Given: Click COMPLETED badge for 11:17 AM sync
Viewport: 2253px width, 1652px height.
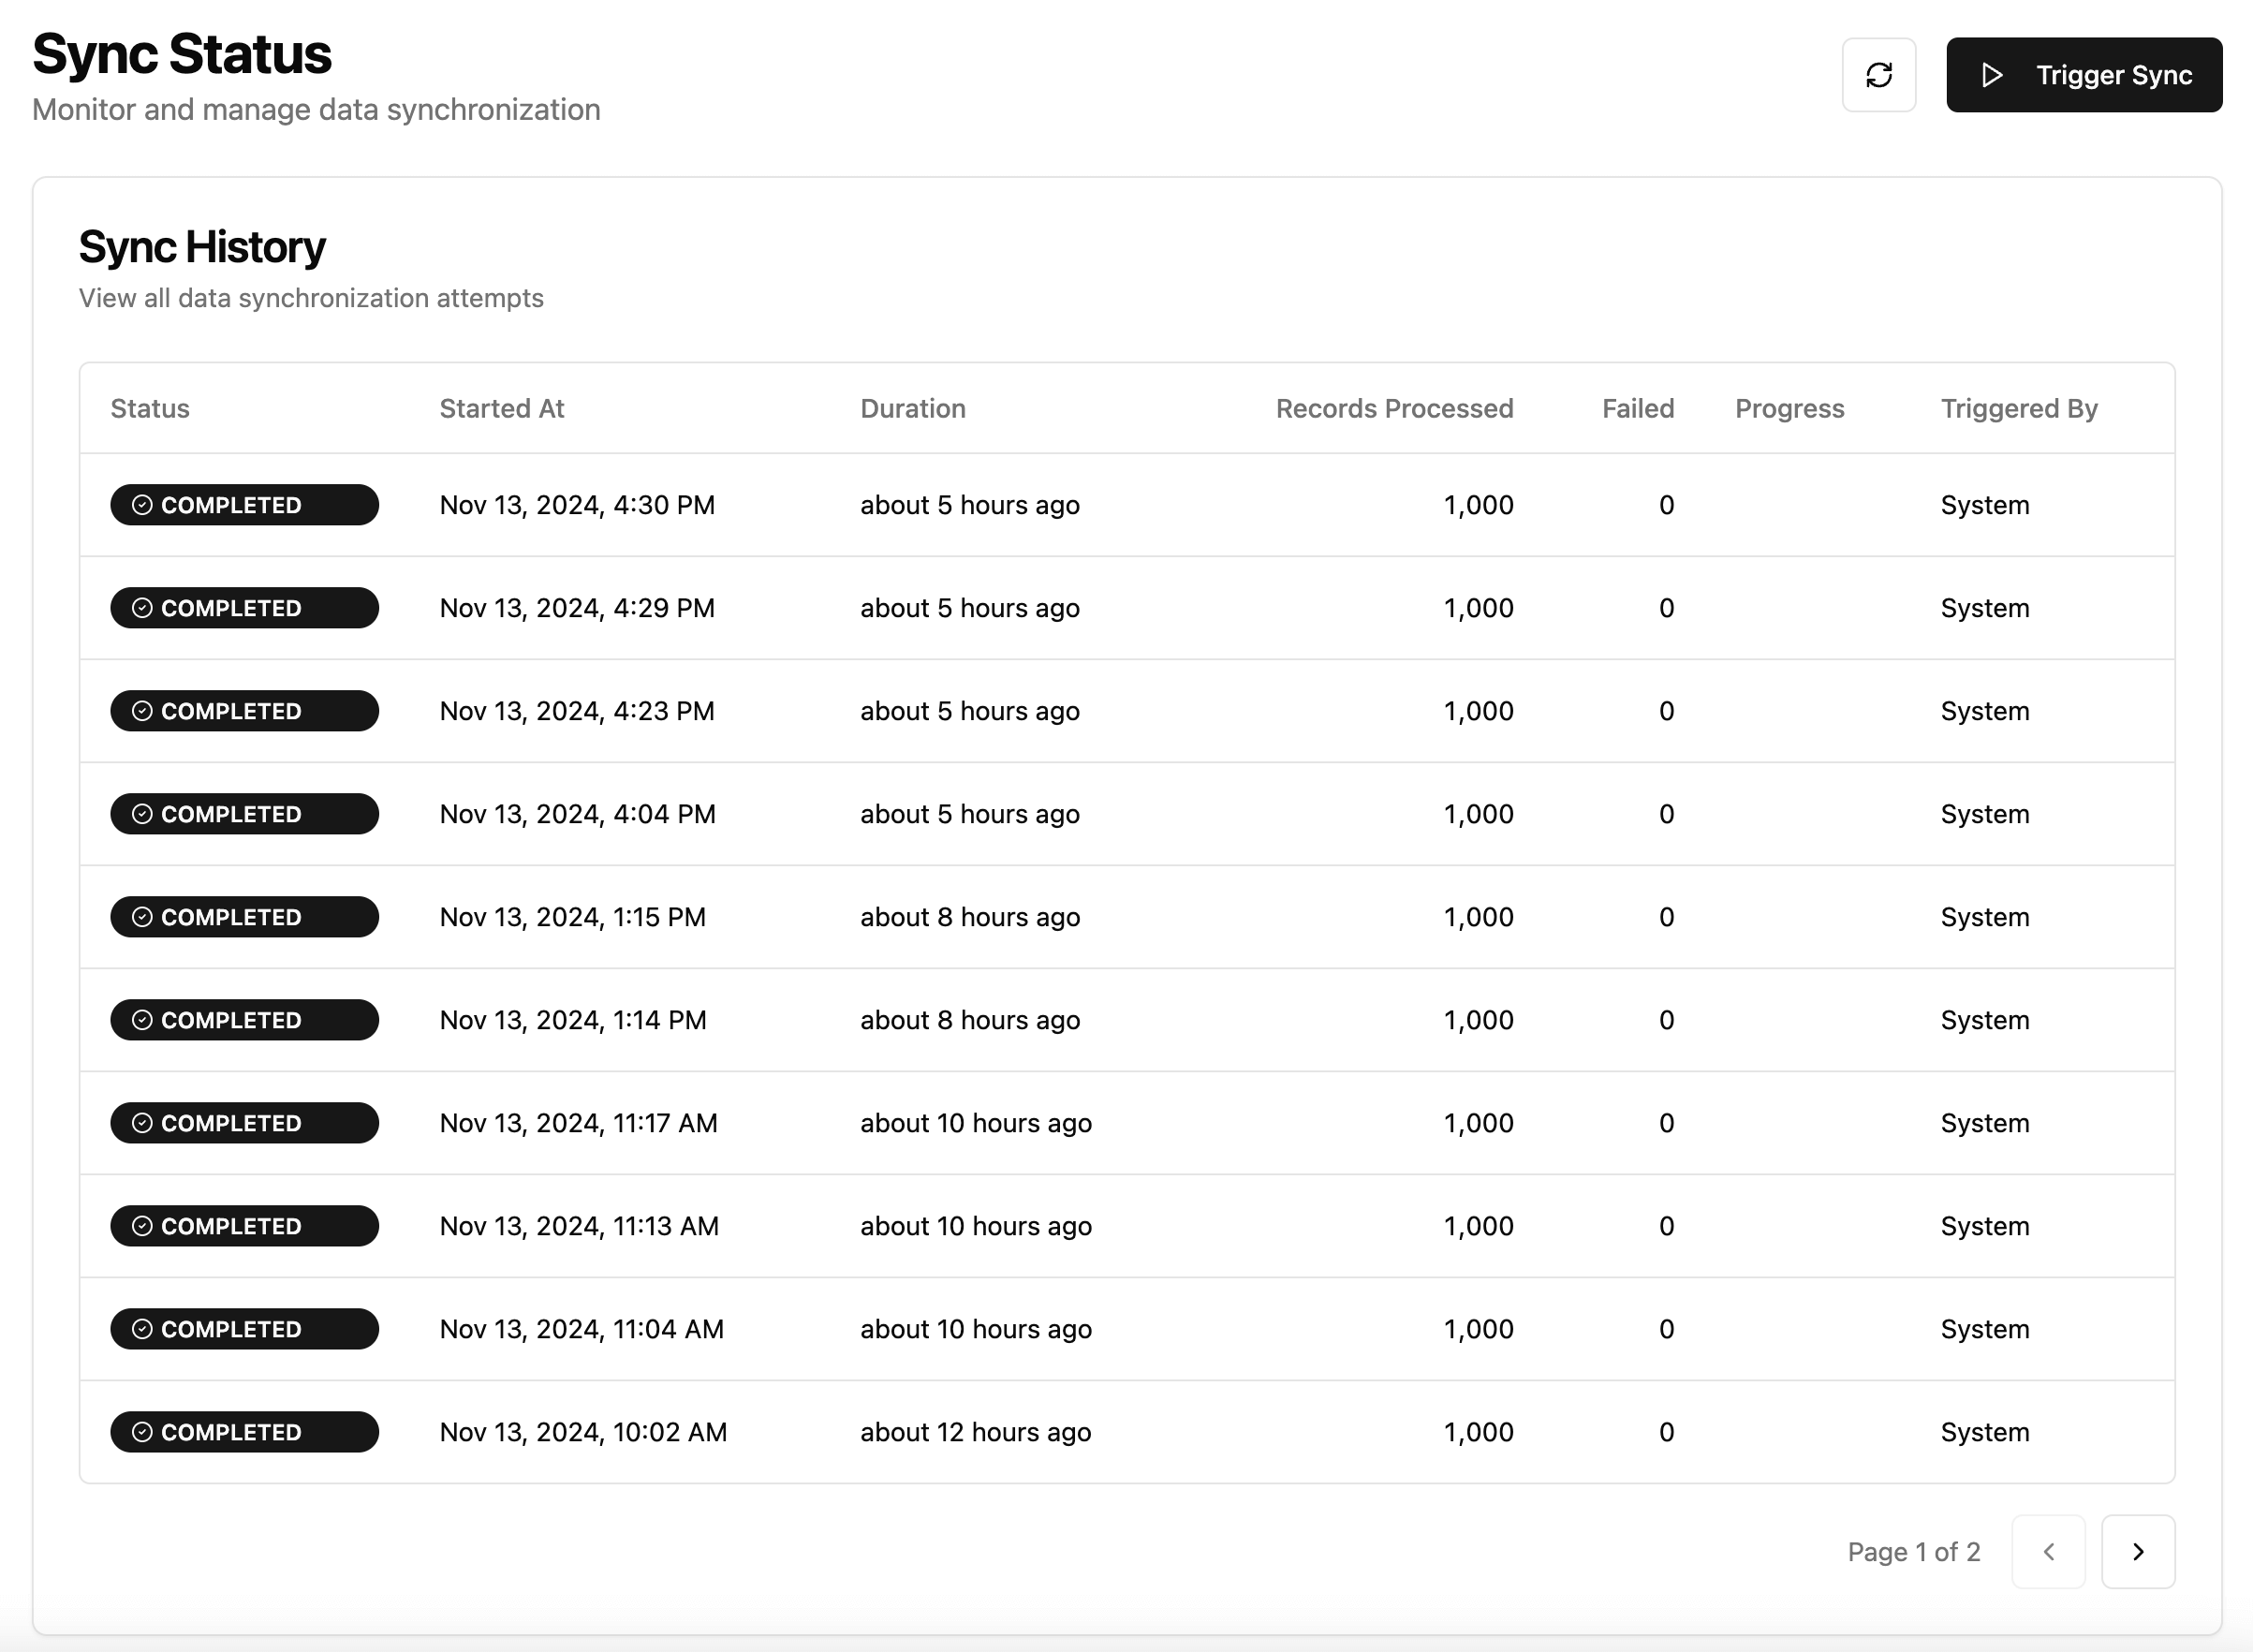Looking at the screenshot, I should click(244, 1123).
